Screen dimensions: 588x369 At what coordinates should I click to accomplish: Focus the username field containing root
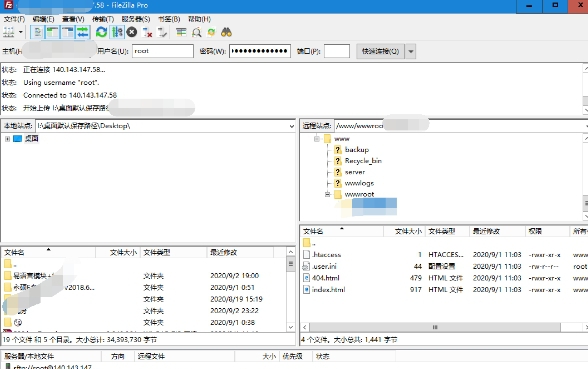click(163, 51)
